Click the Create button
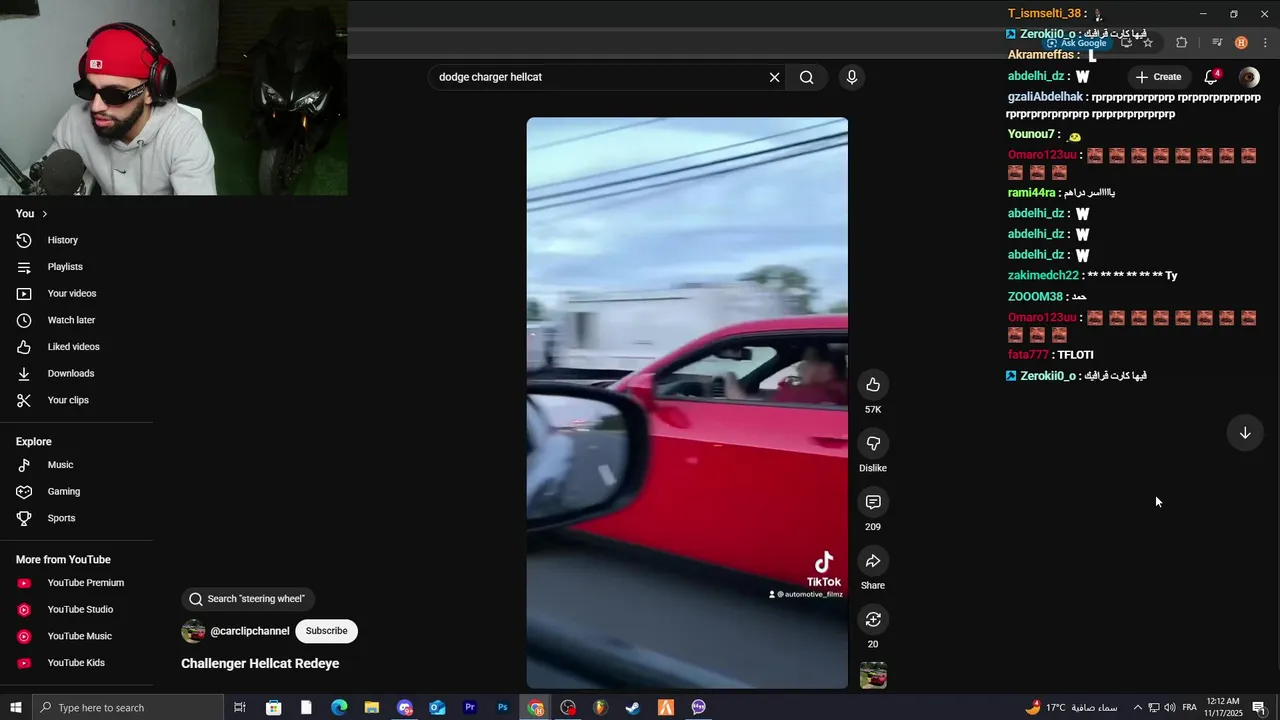 pyautogui.click(x=1158, y=77)
